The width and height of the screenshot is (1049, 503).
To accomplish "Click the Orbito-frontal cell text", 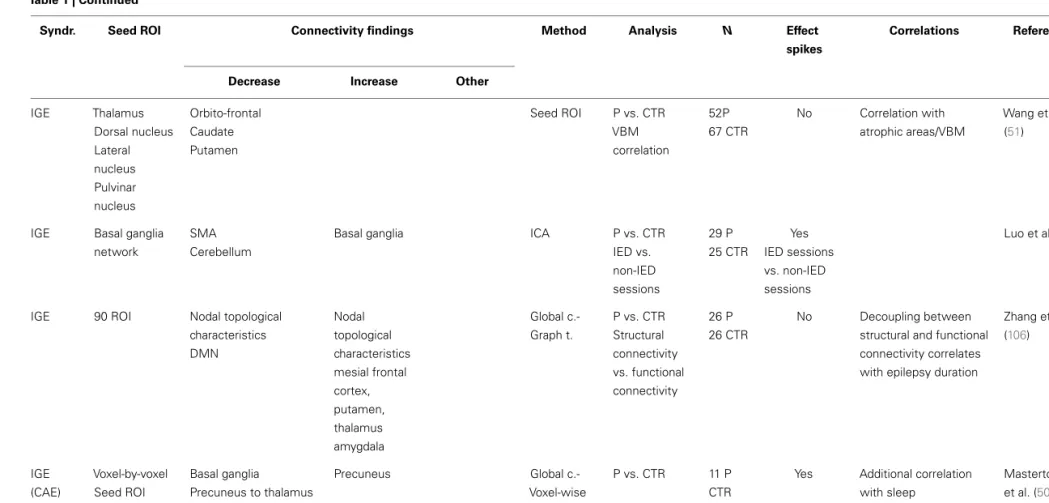I will coord(225,113).
